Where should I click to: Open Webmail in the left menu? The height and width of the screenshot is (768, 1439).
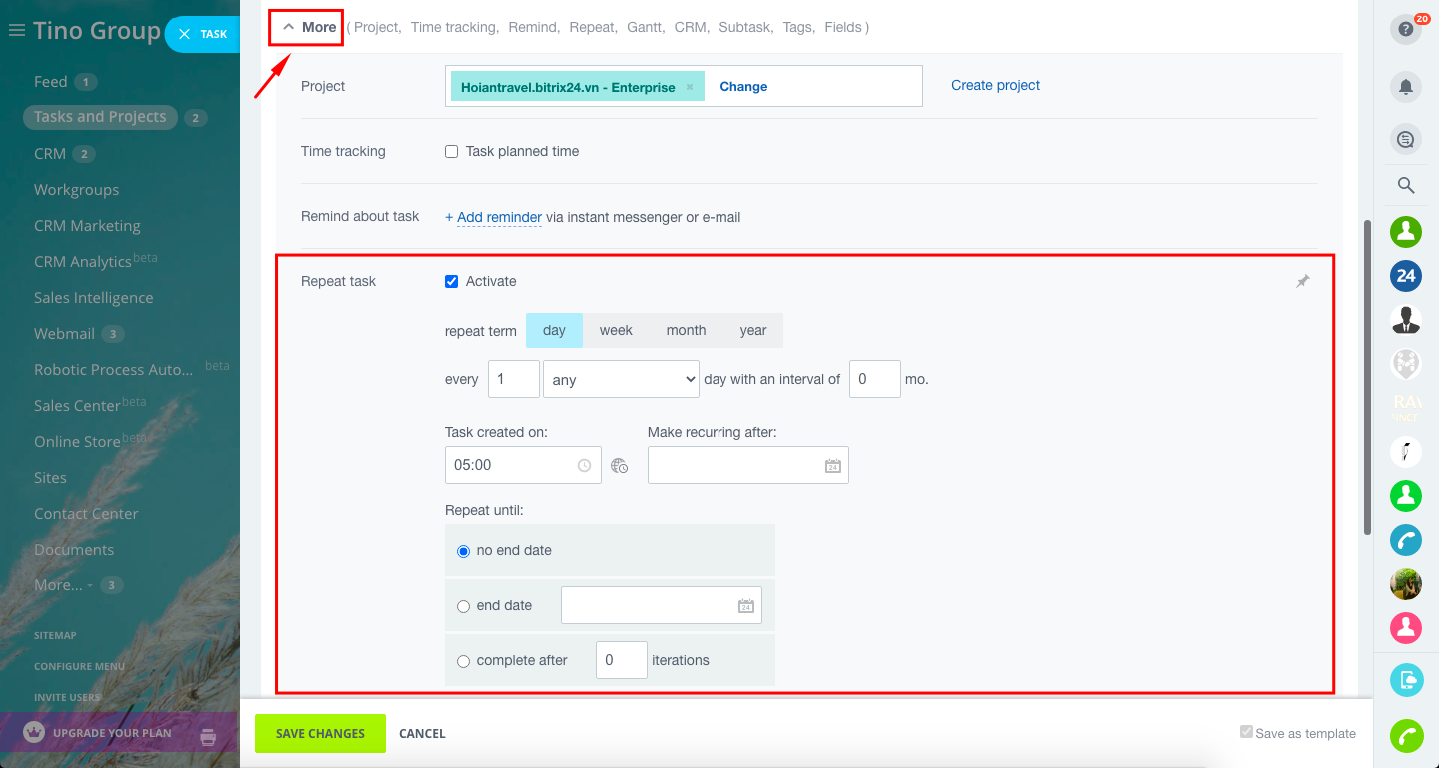pyautogui.click(x=64, y=334)
